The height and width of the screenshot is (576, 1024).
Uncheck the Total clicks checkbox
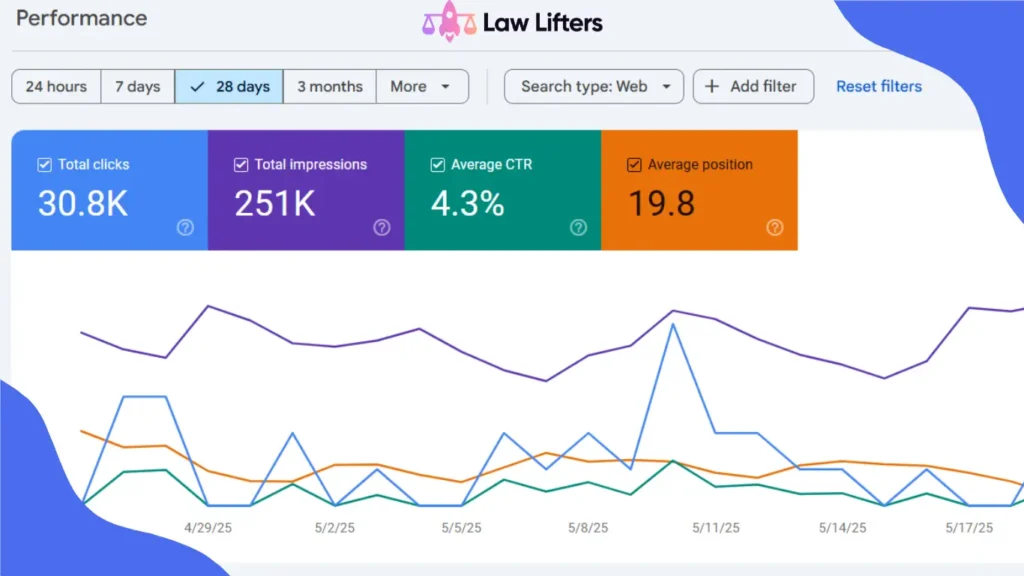tap(44, 165)
